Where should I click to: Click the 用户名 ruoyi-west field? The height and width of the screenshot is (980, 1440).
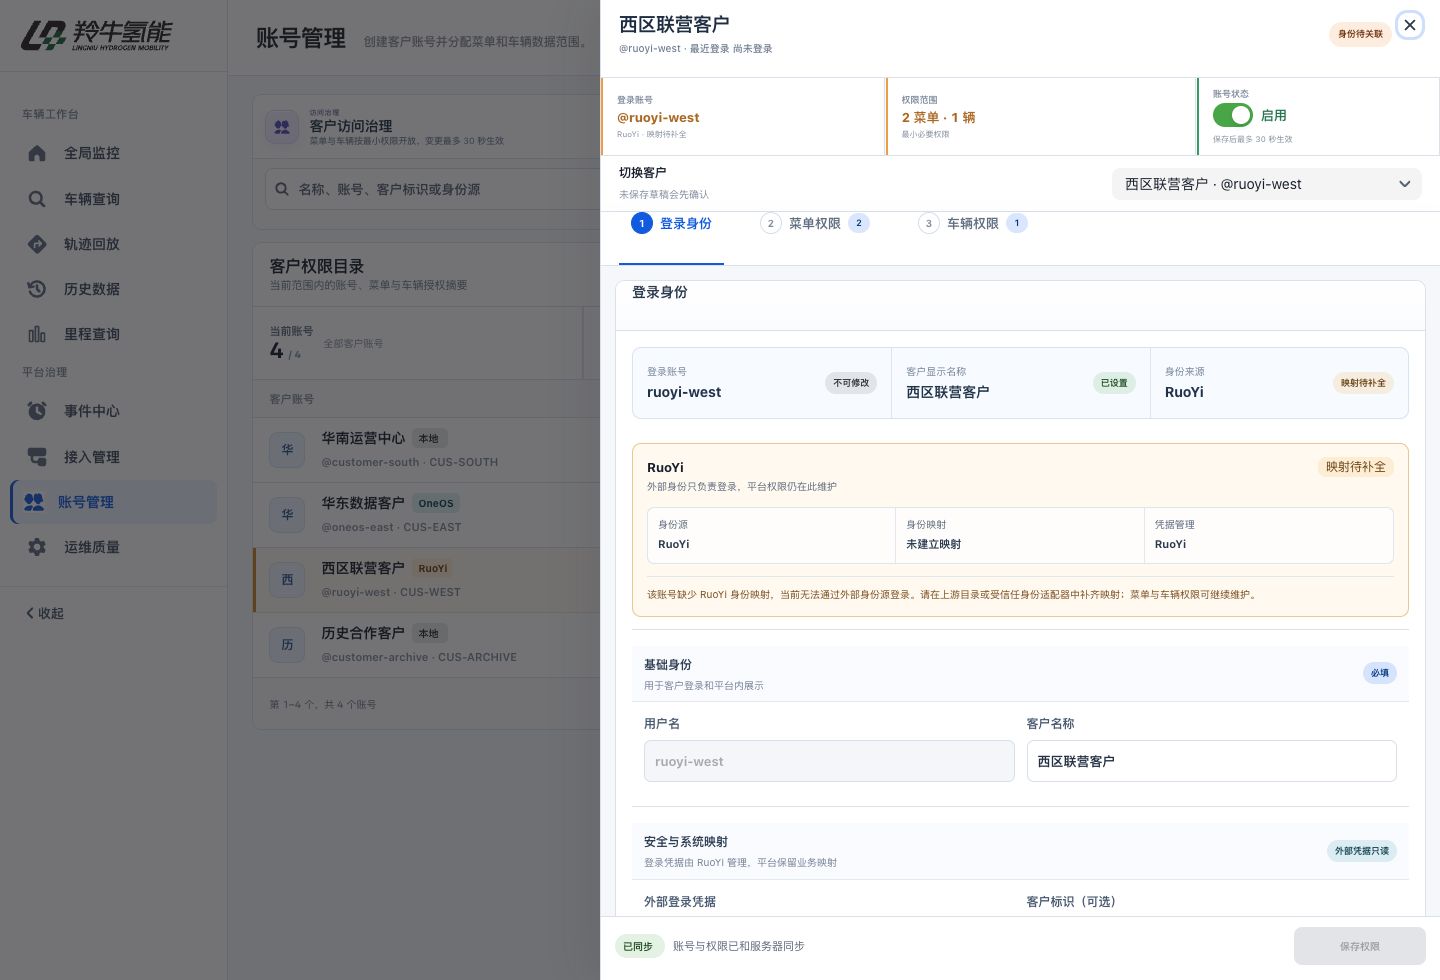click(829, 761)
